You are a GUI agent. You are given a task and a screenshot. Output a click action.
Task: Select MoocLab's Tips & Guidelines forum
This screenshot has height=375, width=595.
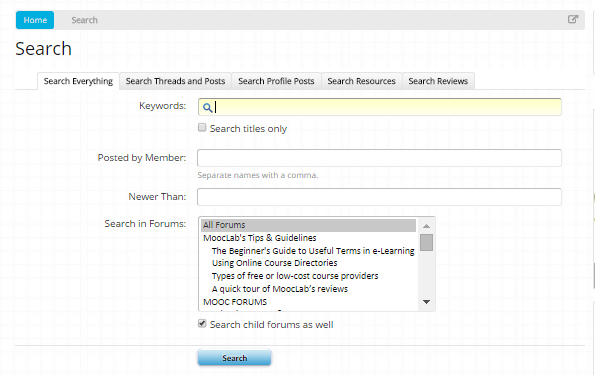[309, 238]
